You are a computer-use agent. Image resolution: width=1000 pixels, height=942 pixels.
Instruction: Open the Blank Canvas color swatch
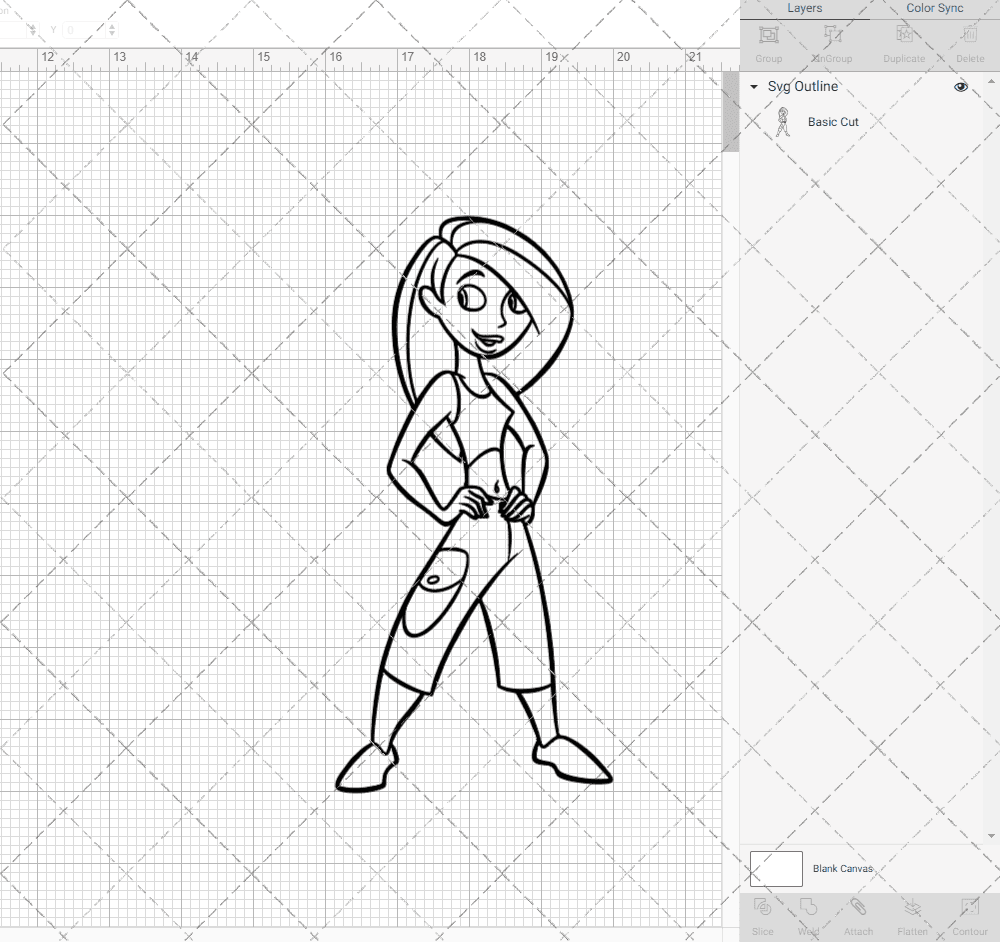click(x=776, y=868)
